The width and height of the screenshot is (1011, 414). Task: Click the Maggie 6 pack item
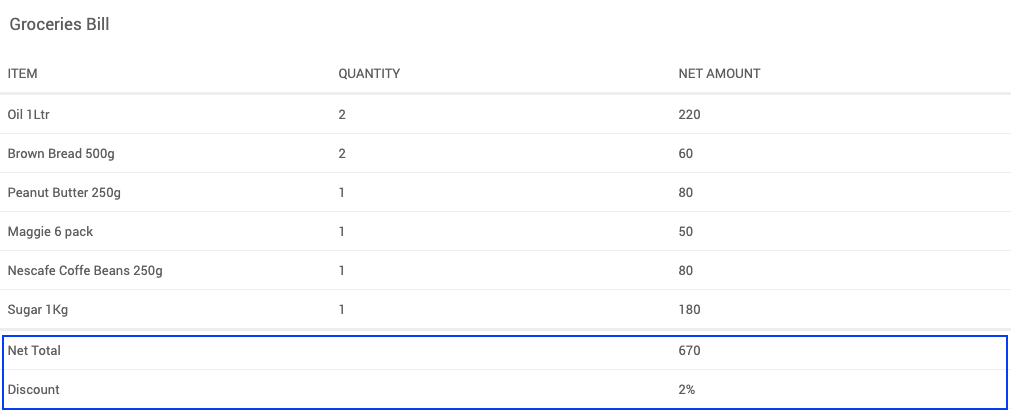tap(50, 232)
